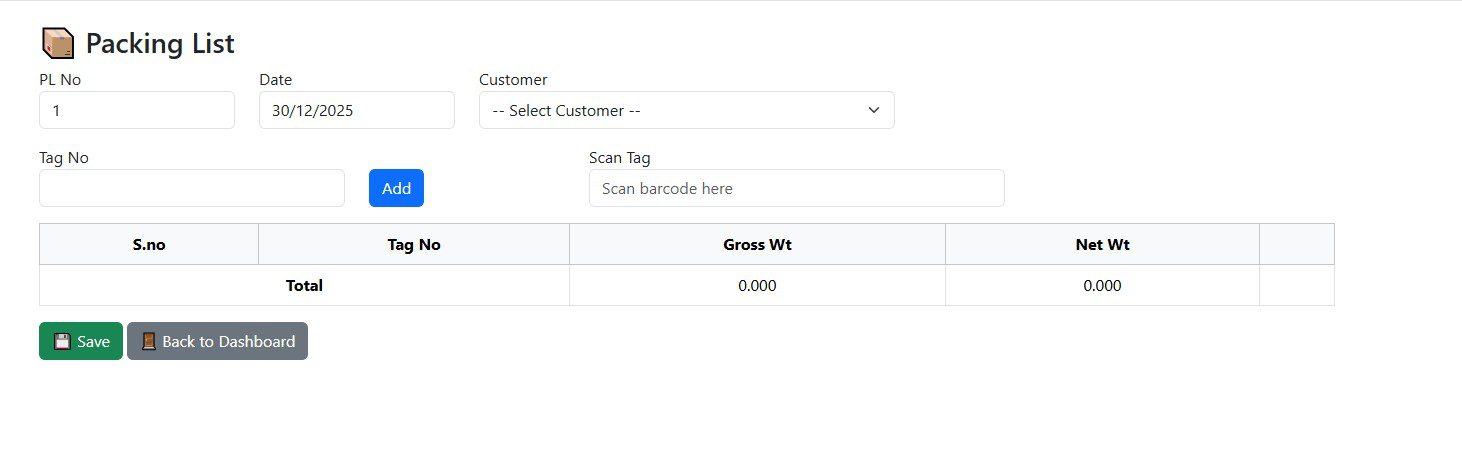Click the package box icon beside Packing List
Viewport: 1462px width, 470px height.
point(58,43)
